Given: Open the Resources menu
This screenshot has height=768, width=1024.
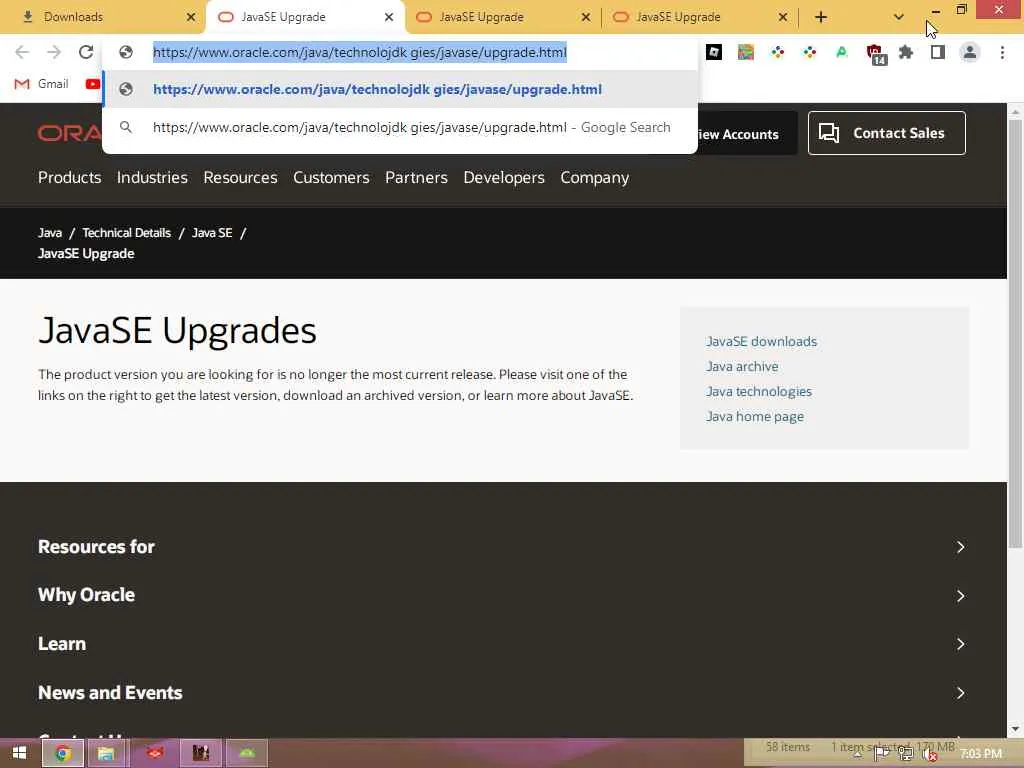Looking at the screenshot, I should tap(240, 178).
